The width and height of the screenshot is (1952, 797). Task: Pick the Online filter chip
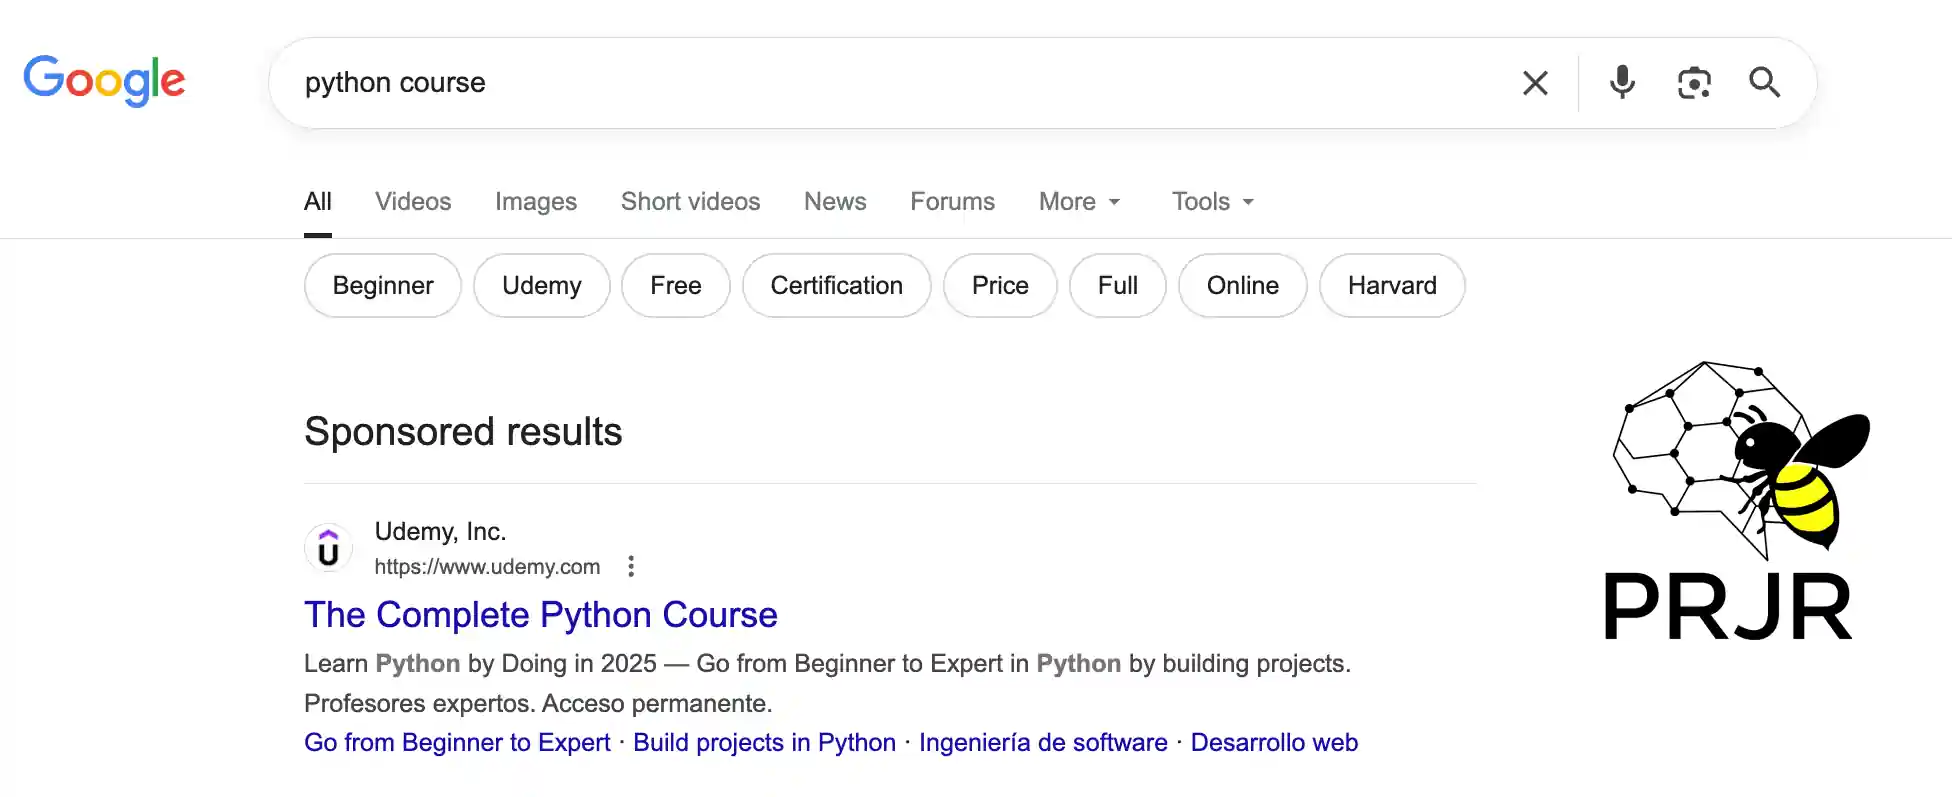coord(1243,286)
